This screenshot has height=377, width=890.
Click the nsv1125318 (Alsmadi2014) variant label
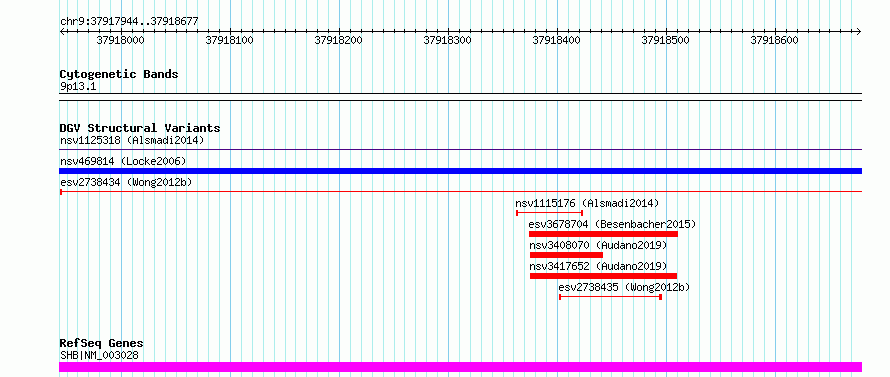132,140
